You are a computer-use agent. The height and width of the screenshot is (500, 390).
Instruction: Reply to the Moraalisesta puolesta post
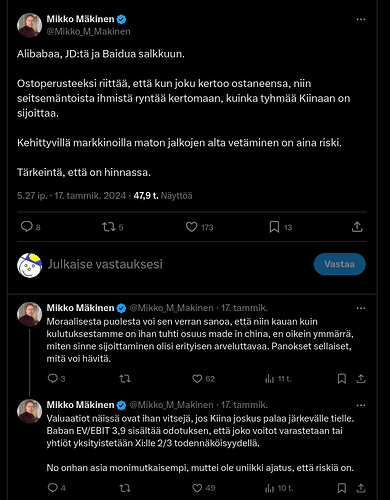56,379
